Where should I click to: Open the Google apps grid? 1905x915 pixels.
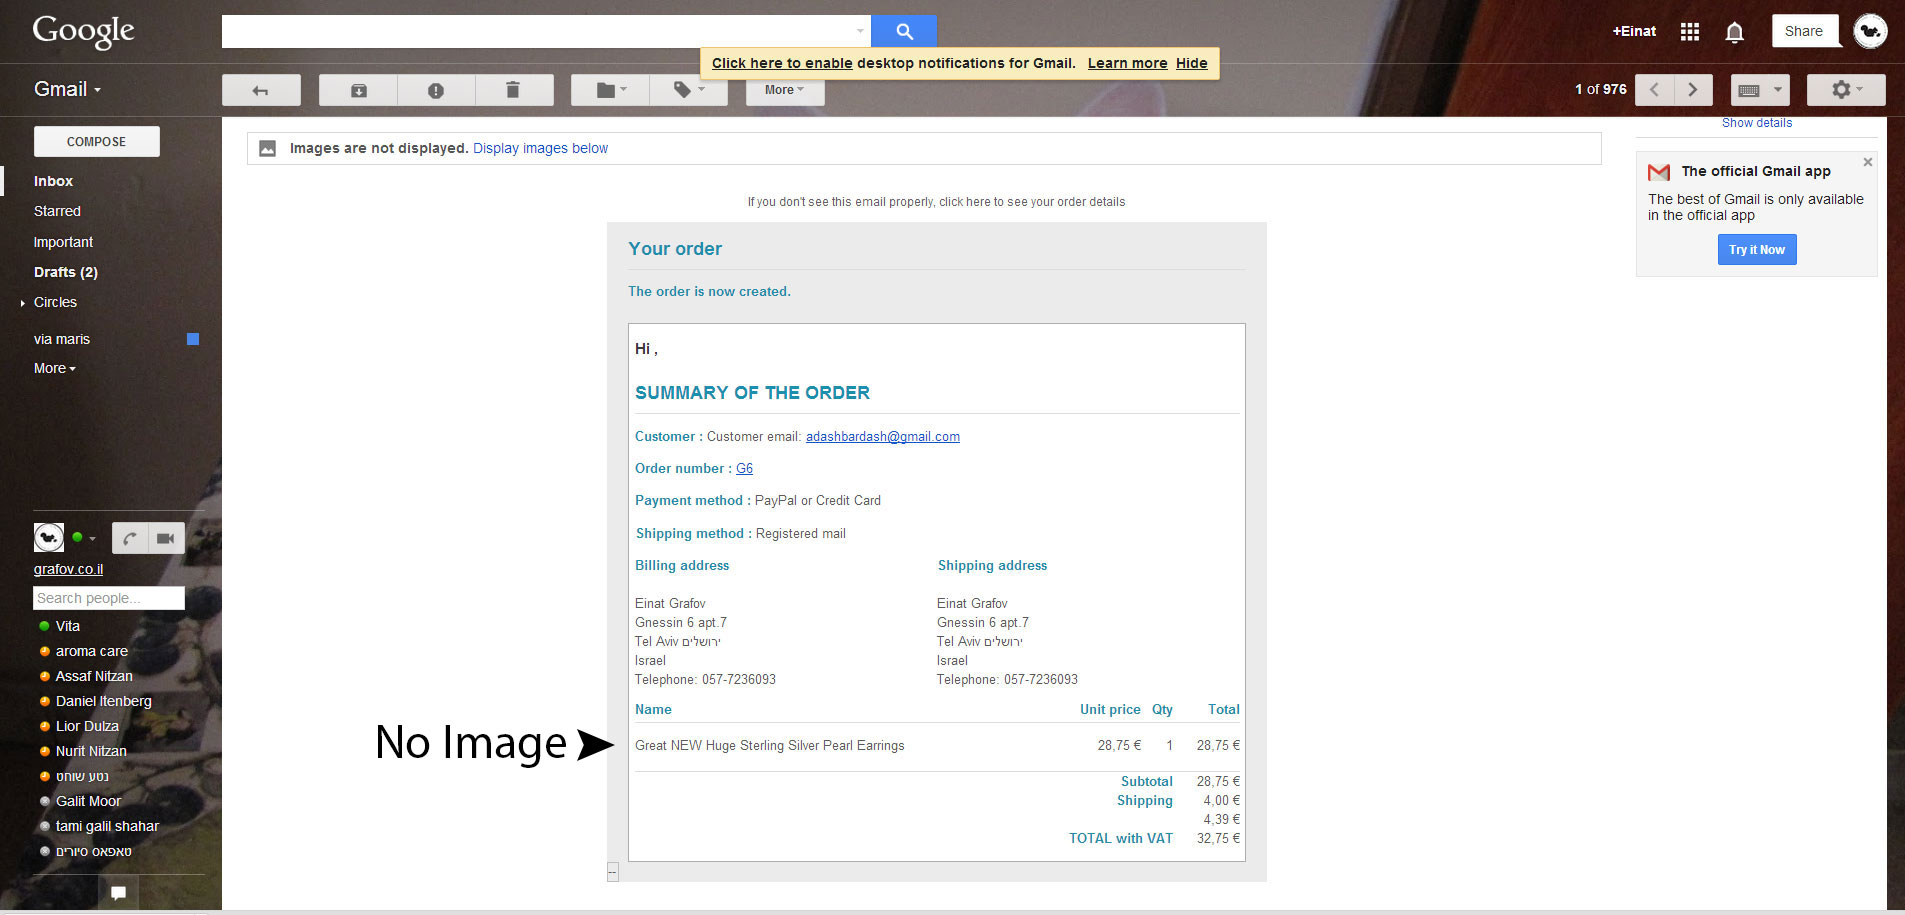(x=1690, y=32)
